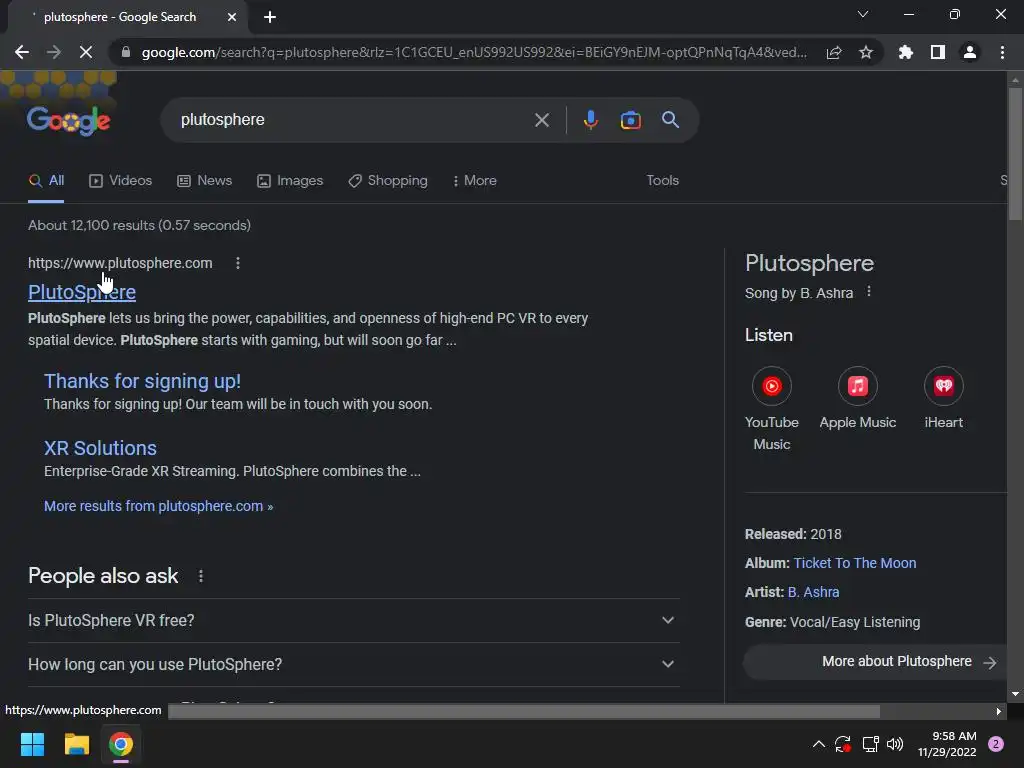Show more results from plutosphere.com

[158, 506]
